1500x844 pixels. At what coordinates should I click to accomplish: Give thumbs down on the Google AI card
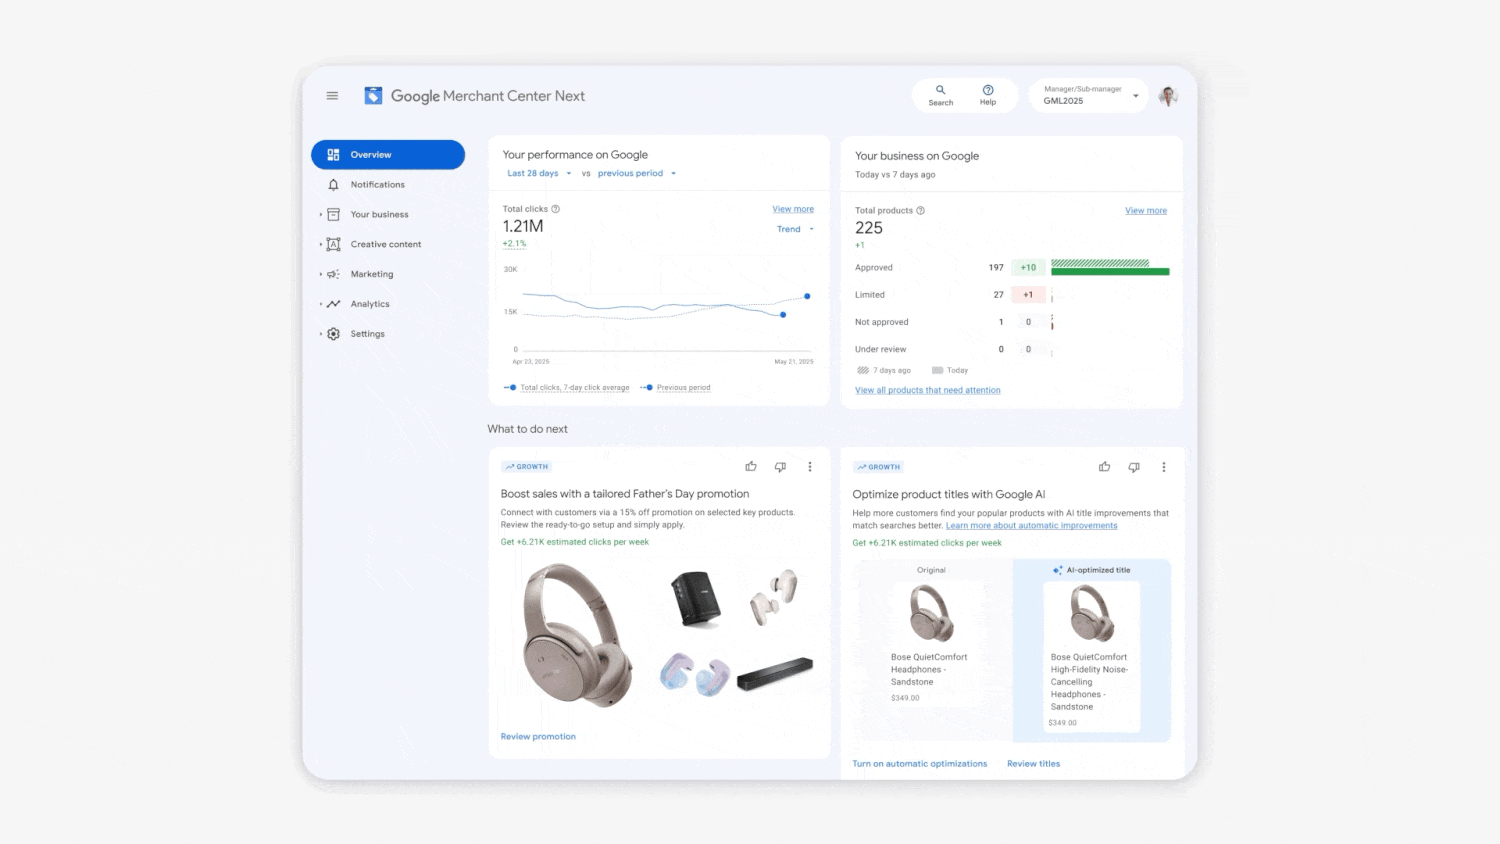coord(1134,466)
